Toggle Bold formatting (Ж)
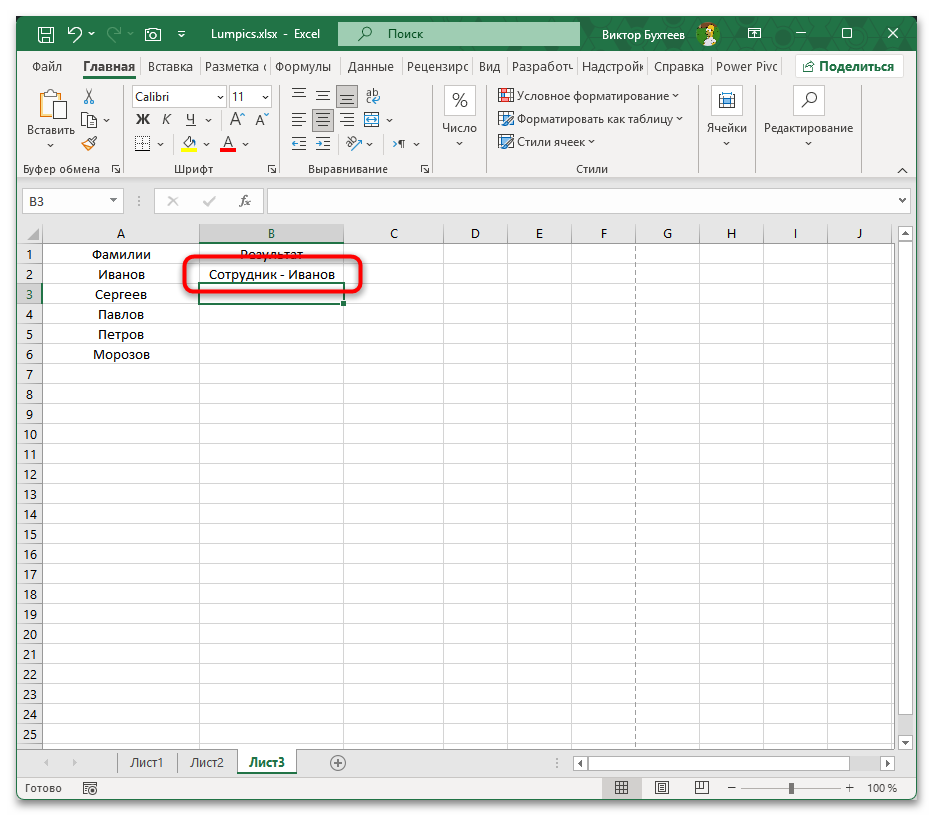This screenshot has width=933, height=816. click(x=141, y=120)
